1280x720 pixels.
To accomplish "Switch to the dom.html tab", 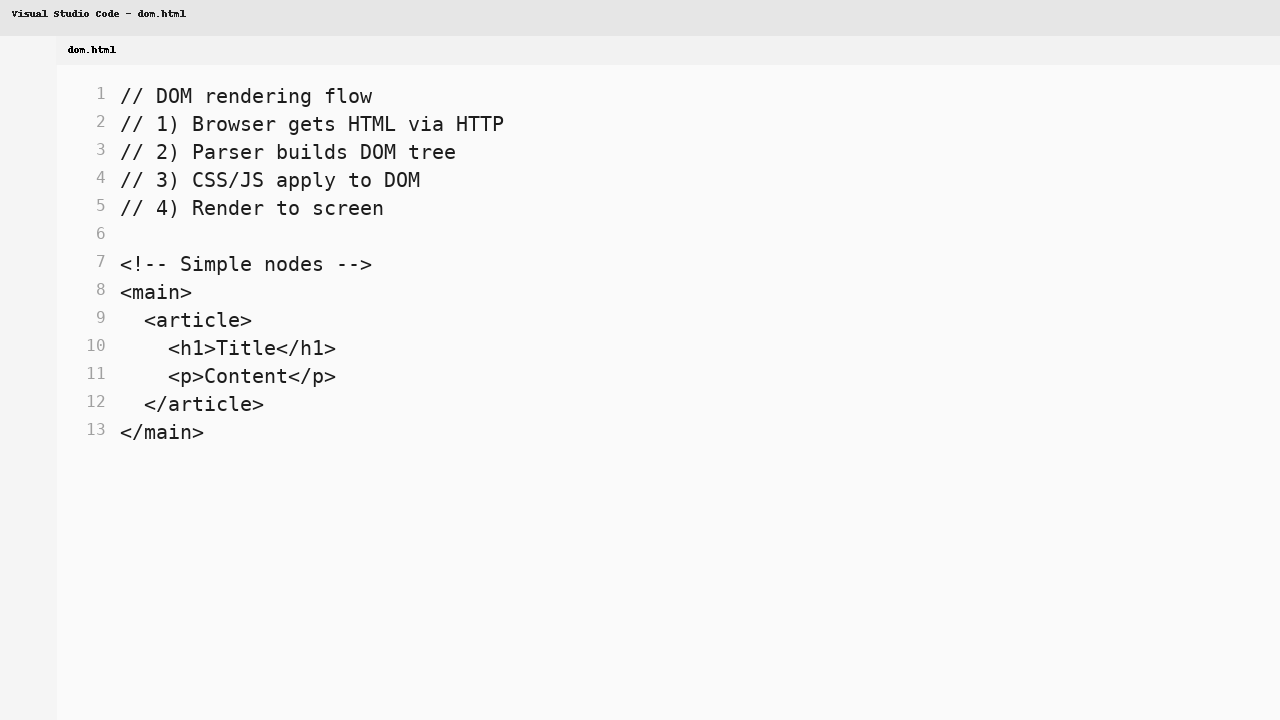I will point(91,49).
